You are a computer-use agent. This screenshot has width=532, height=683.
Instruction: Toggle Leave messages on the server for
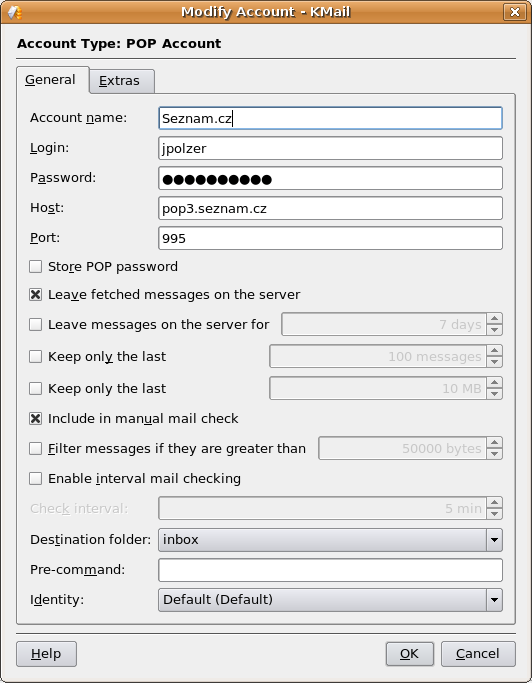35,325
